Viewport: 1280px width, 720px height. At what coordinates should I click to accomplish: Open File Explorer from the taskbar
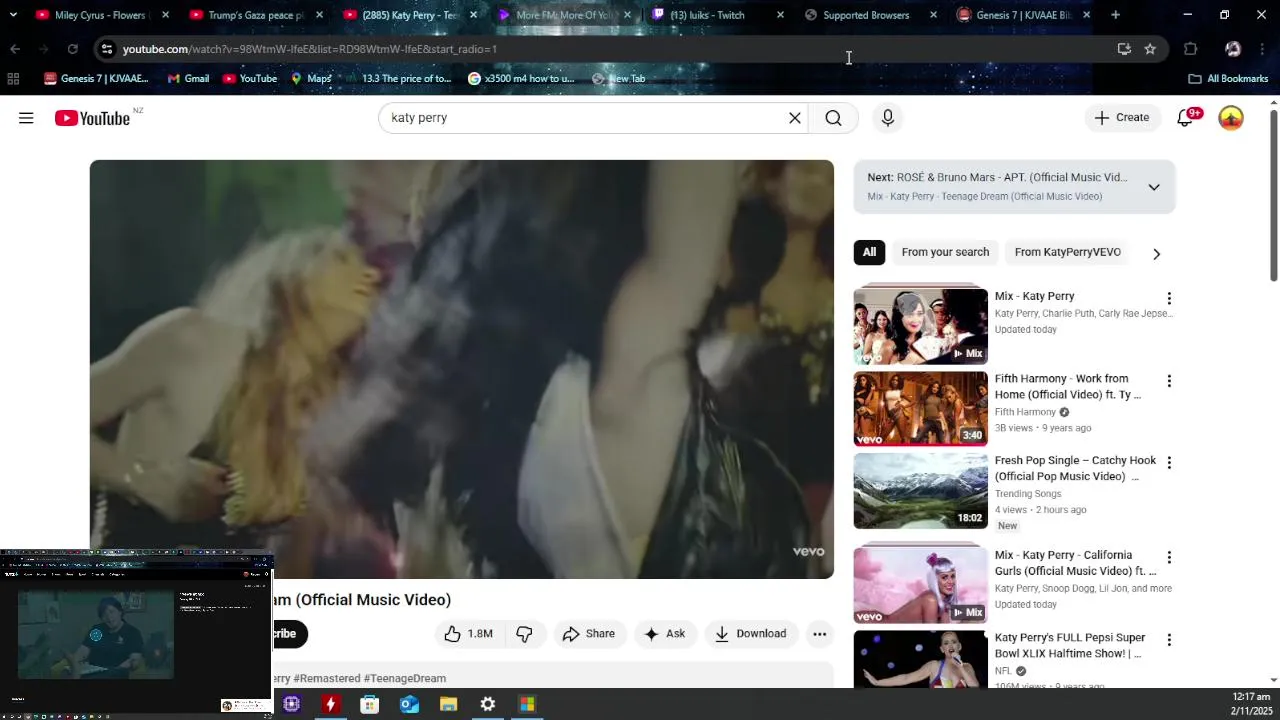tap(448, 705)
